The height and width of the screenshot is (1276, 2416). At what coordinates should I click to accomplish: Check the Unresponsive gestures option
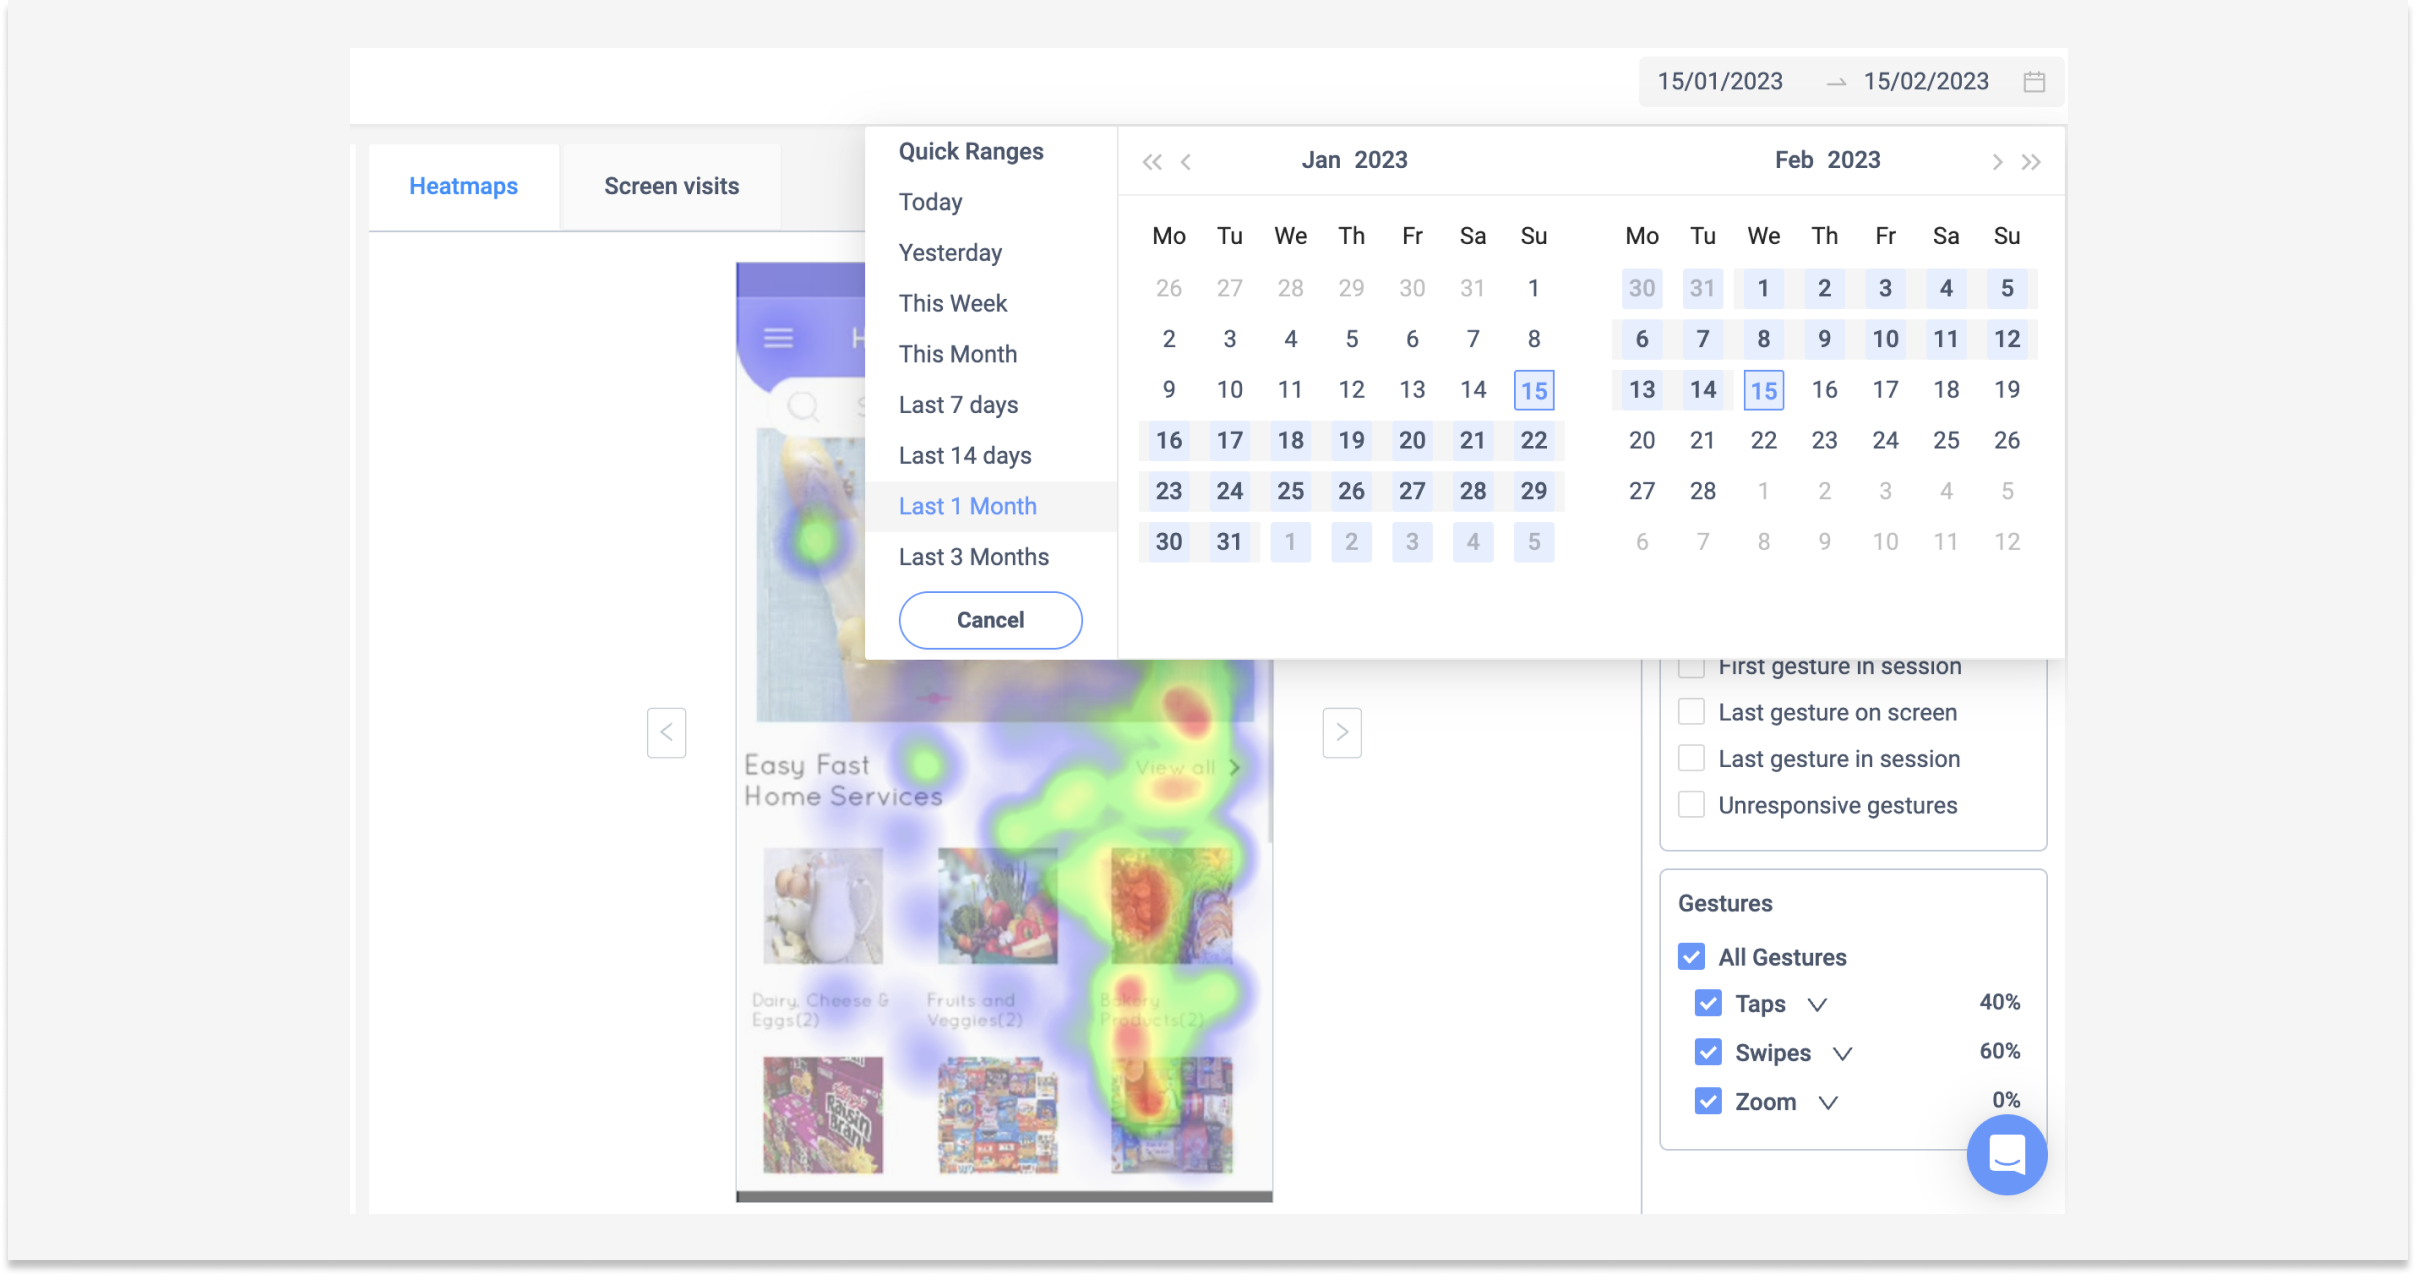click(x=1691, y=803)
